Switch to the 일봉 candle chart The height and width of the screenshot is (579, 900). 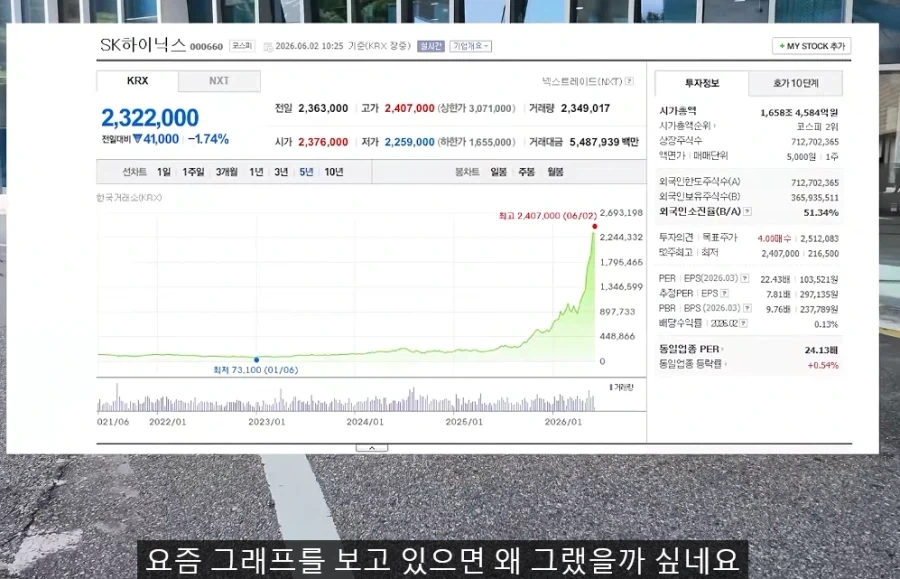tap(498, 172)
